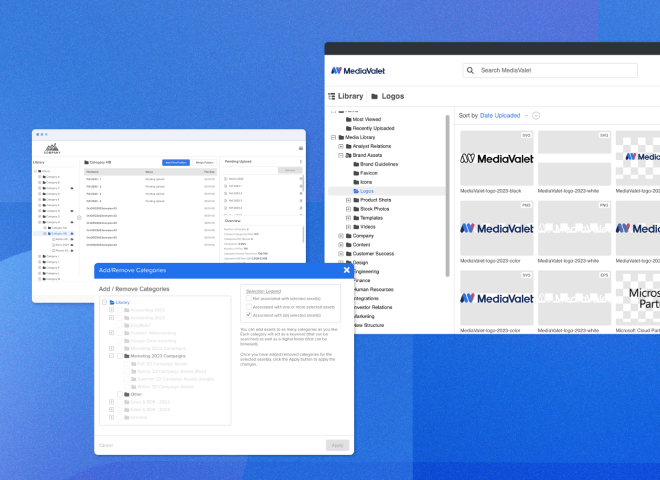
Task: Select Customer Success in the tree
Action: [373, 254]
